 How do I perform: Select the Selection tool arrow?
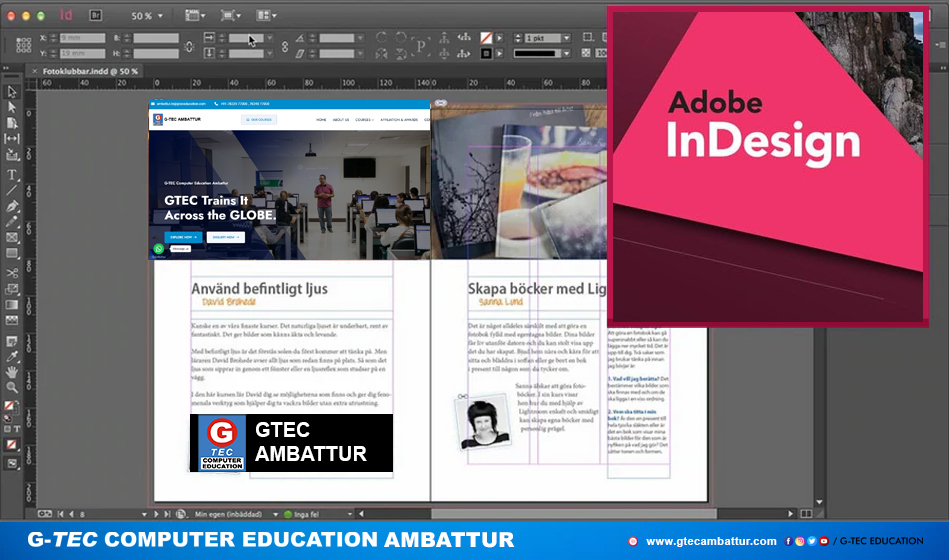click(x=12, y=91)
